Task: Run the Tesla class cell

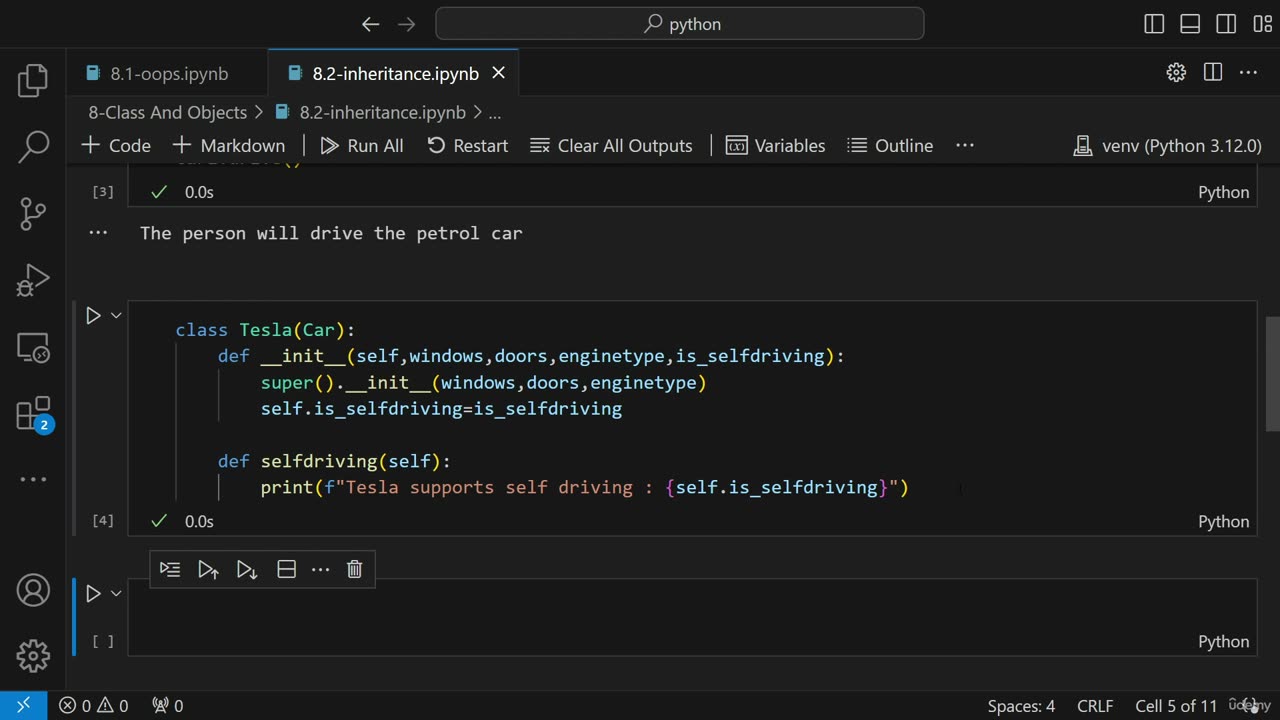Action: 93,316
